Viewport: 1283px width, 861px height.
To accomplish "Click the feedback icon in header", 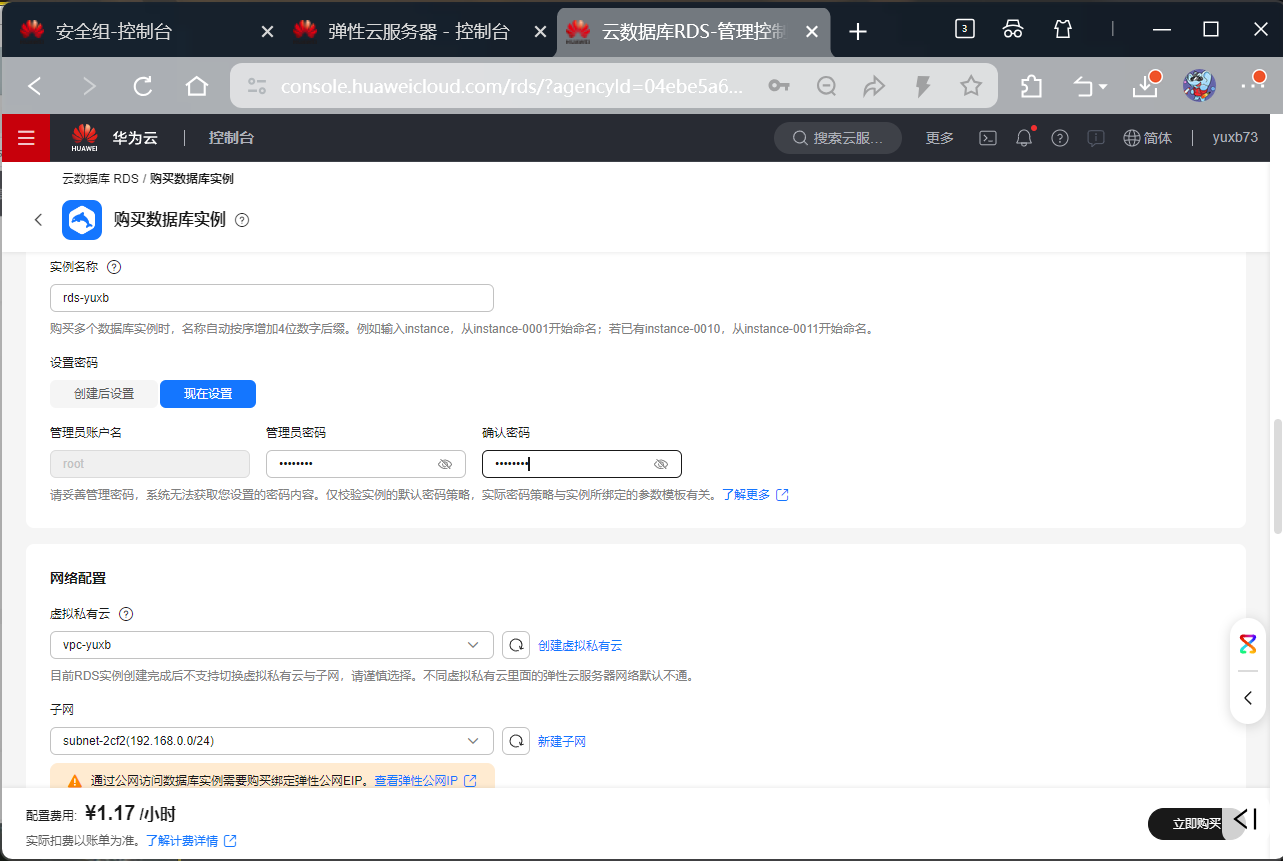I will (1096, 138).
